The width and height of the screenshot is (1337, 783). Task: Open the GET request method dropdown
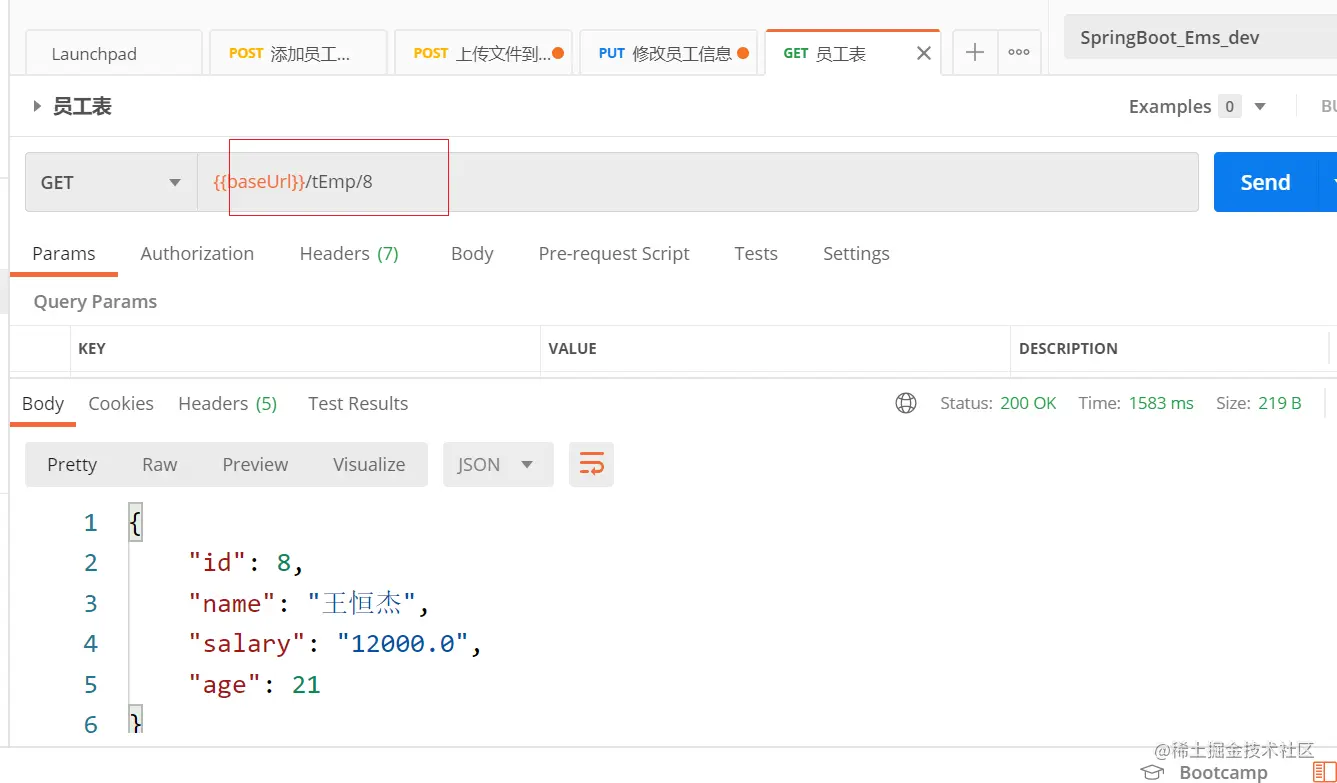(x=174, y=182)
